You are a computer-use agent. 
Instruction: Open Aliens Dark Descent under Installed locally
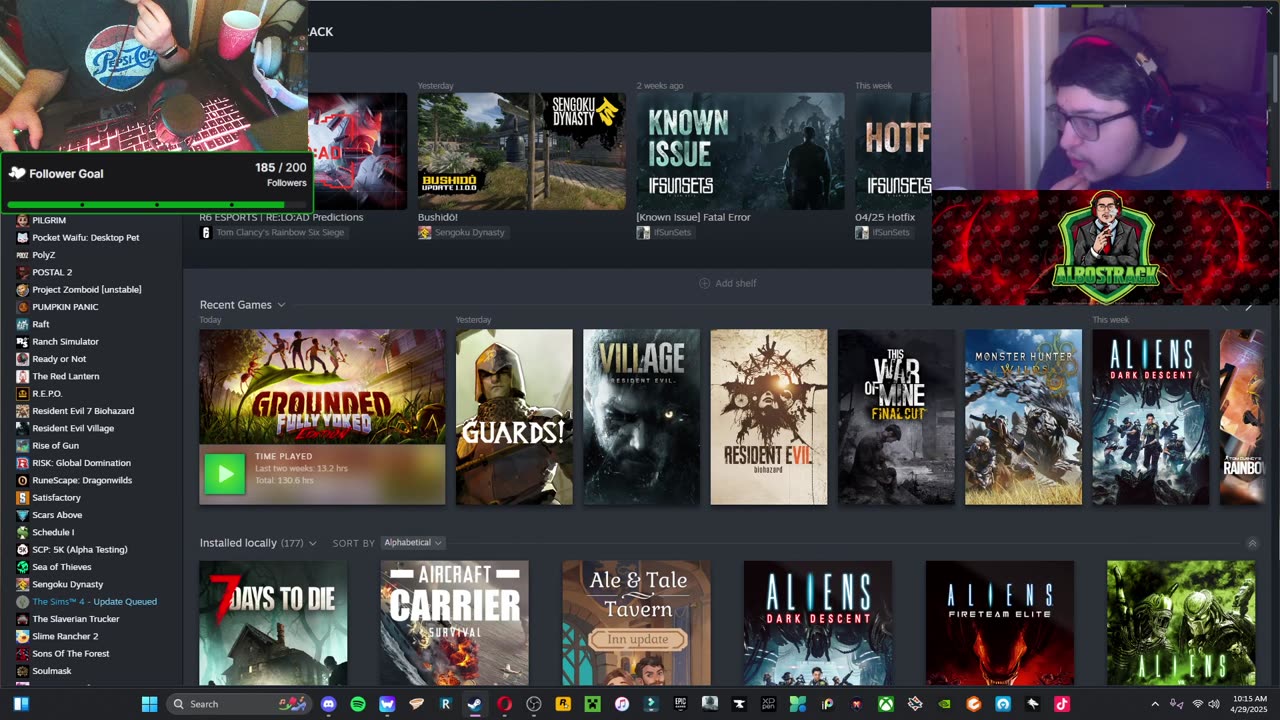(x=818, y=623)
